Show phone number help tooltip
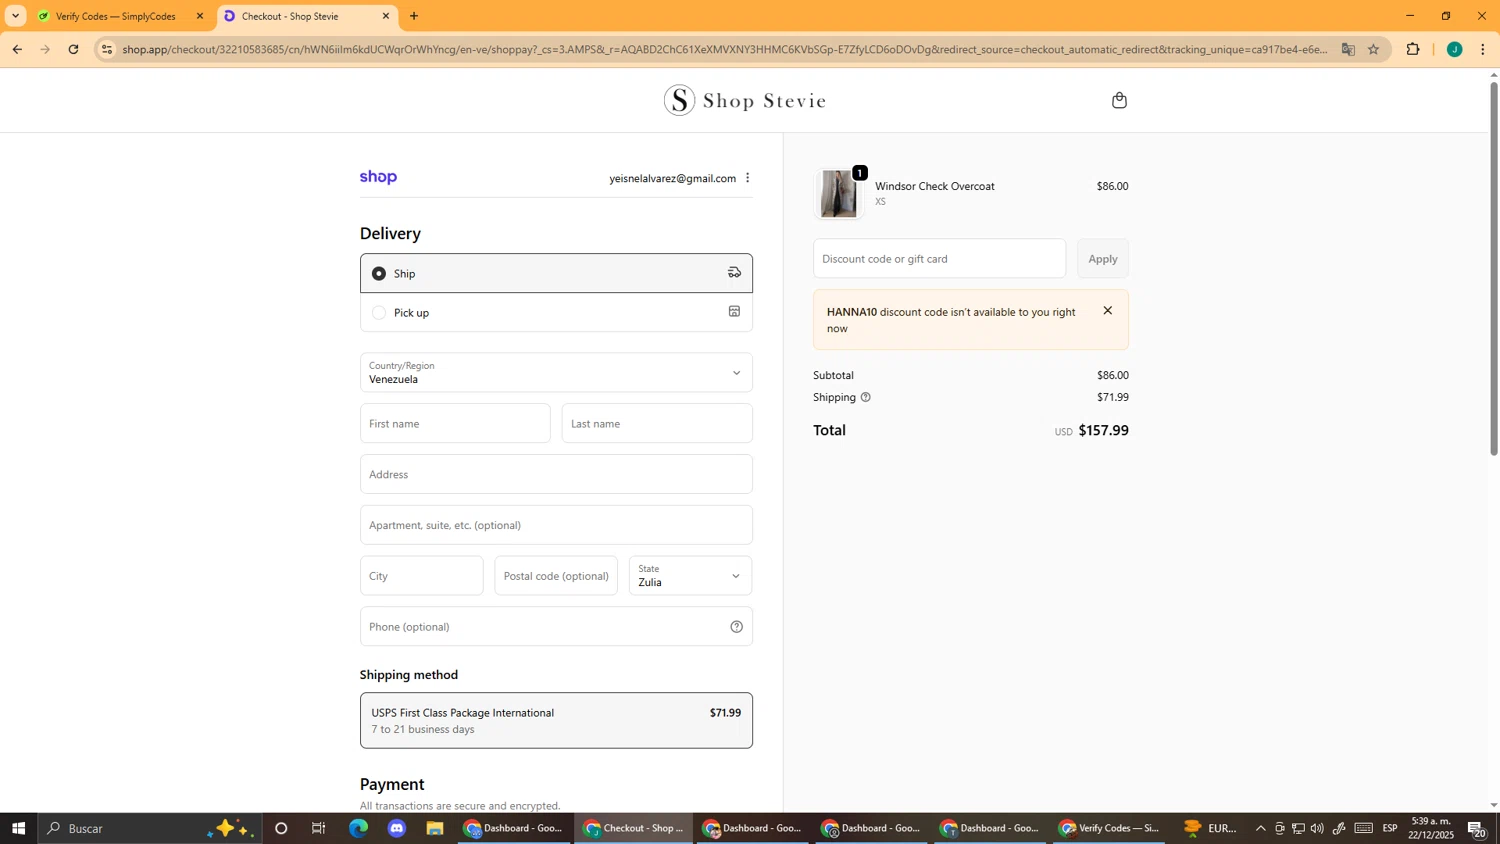 coord(736,627)
